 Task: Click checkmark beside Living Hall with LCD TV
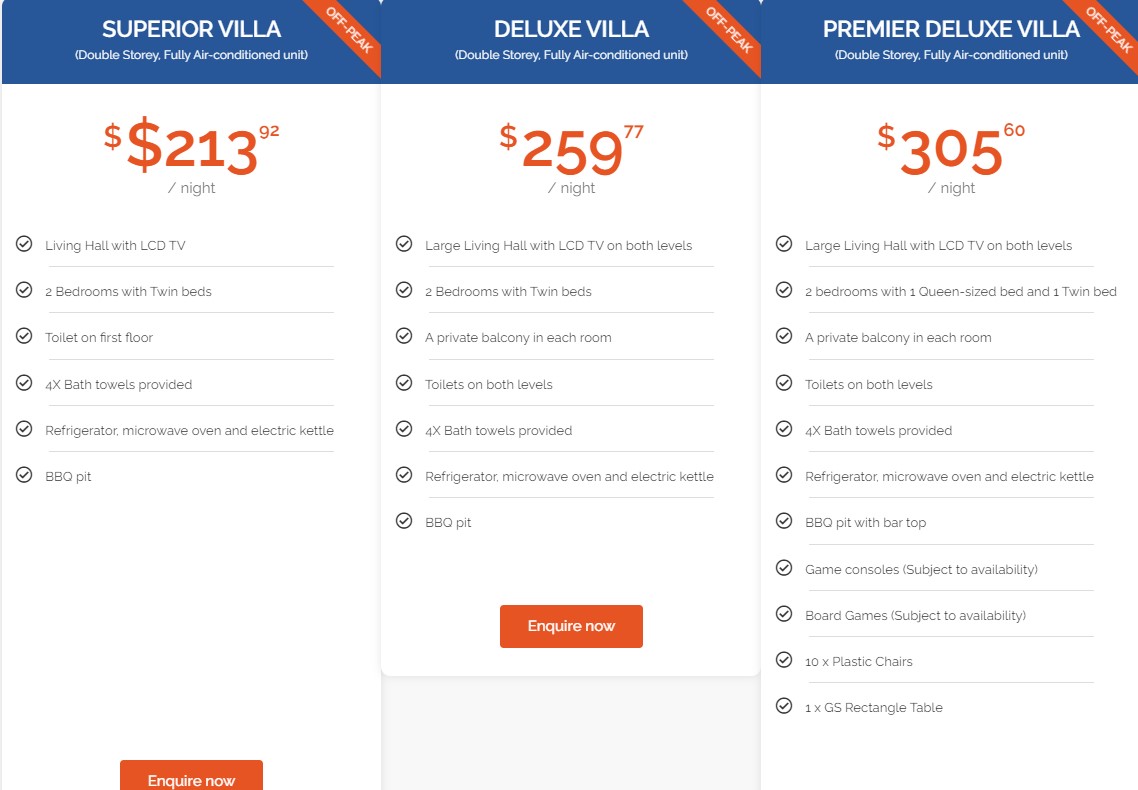click(24, 244)
